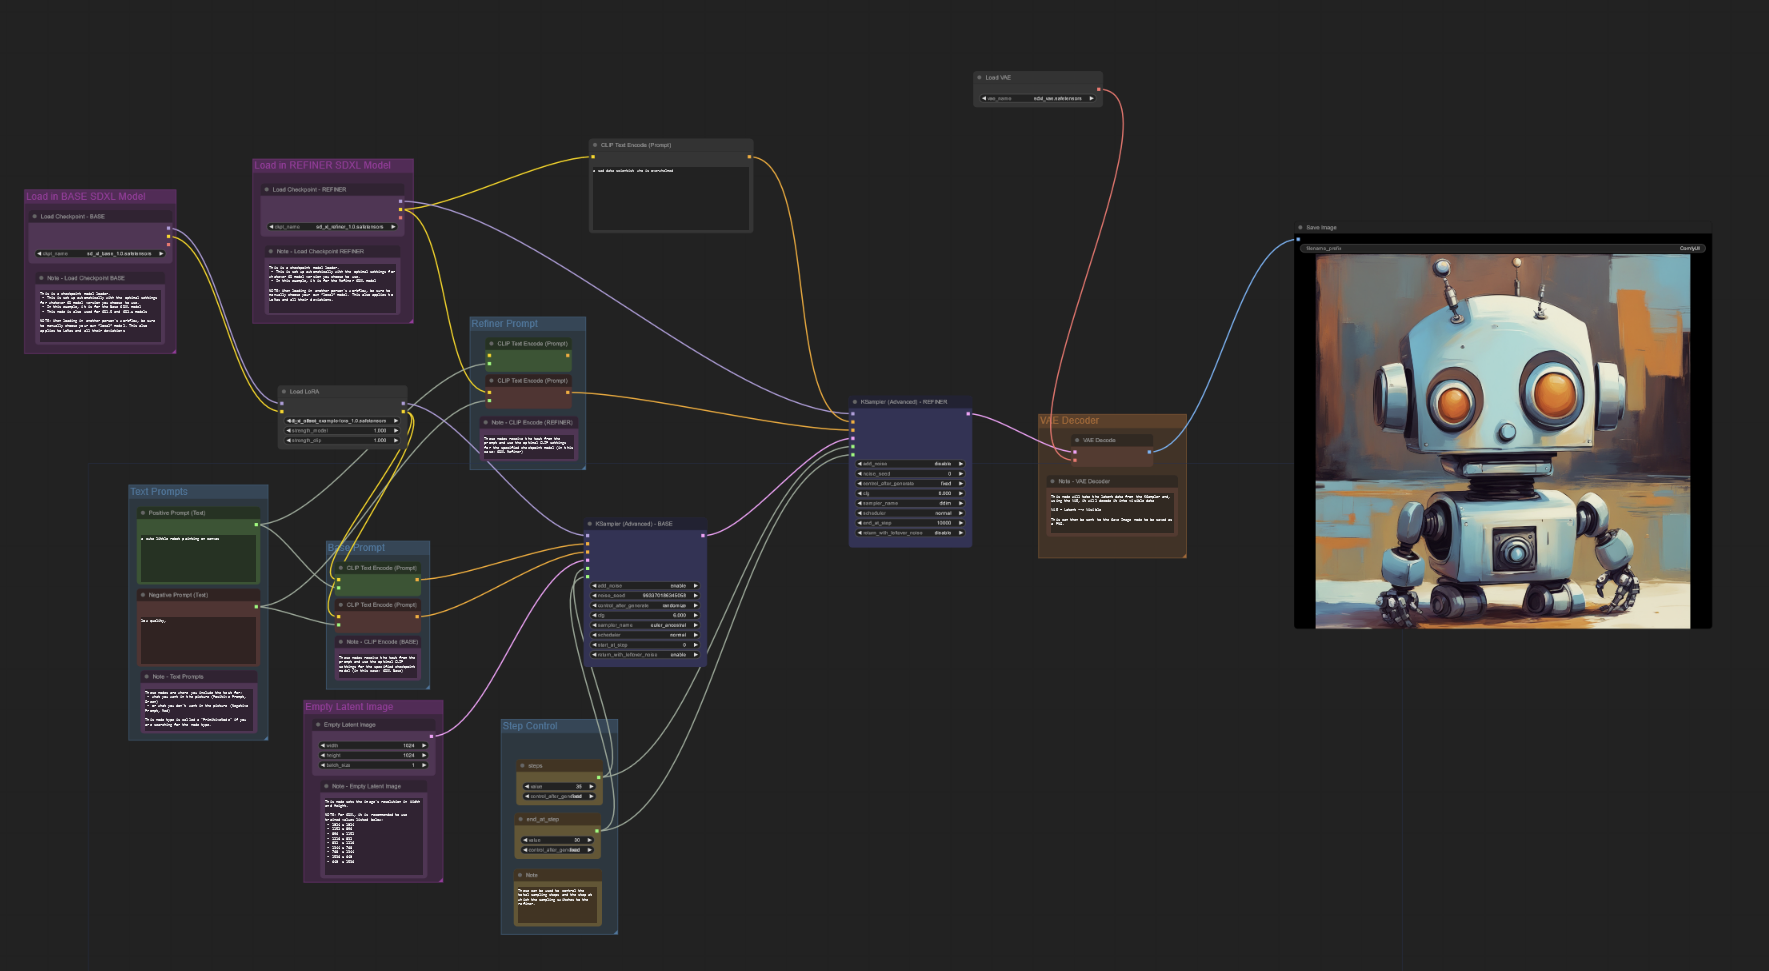Screen dimensions: 1769x971
Task: Collapse the Load Checkpoint - BASE node dot
Action: 35,216
